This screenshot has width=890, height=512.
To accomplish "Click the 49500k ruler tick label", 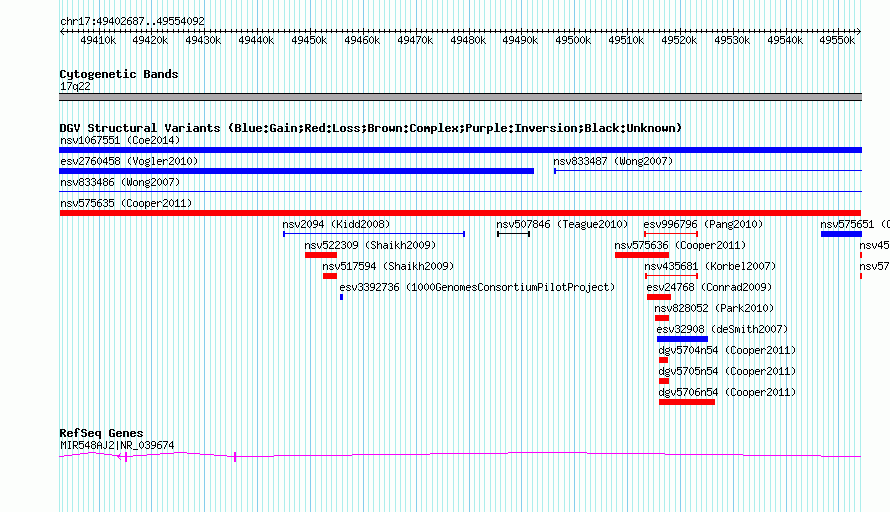I will [x=573, y=40].
